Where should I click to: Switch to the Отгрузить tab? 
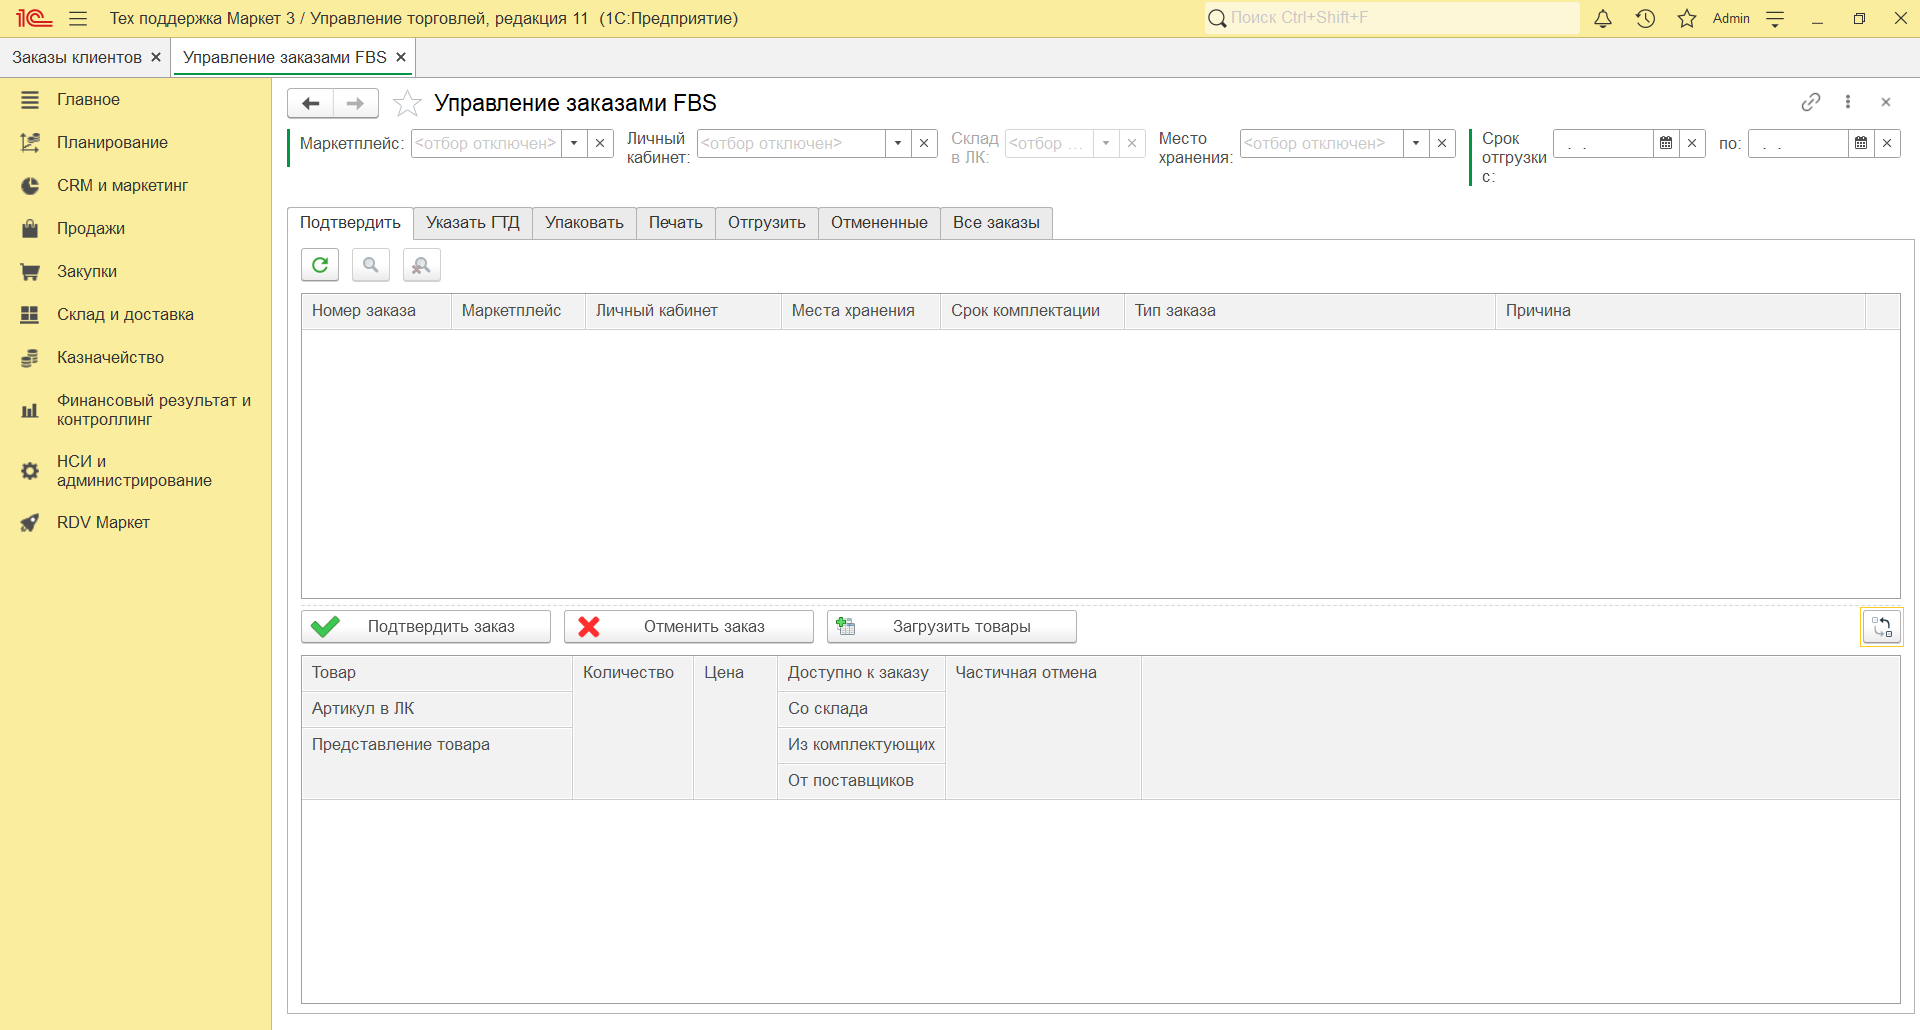(x=767, y=223)
